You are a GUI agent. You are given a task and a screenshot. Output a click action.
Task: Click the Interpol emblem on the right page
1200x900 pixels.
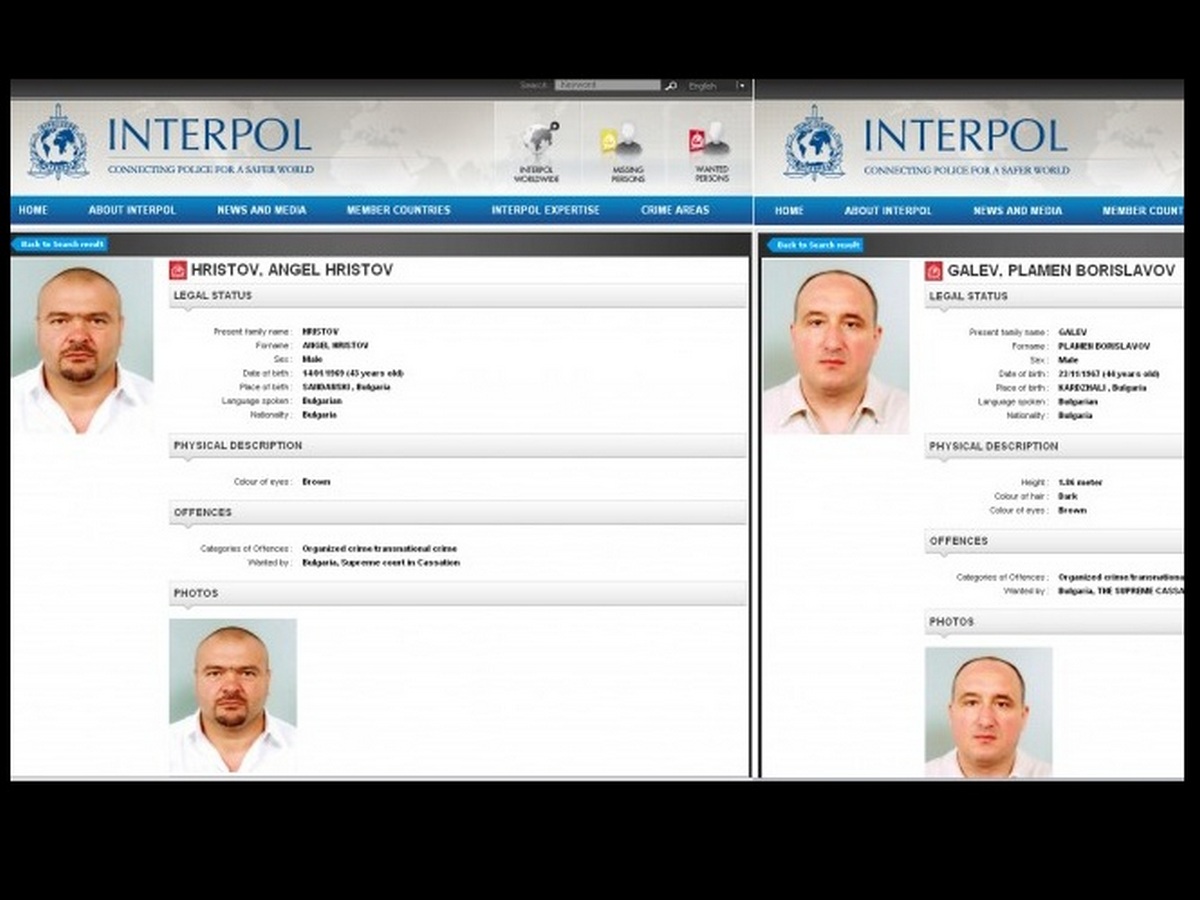pos(814,142)
